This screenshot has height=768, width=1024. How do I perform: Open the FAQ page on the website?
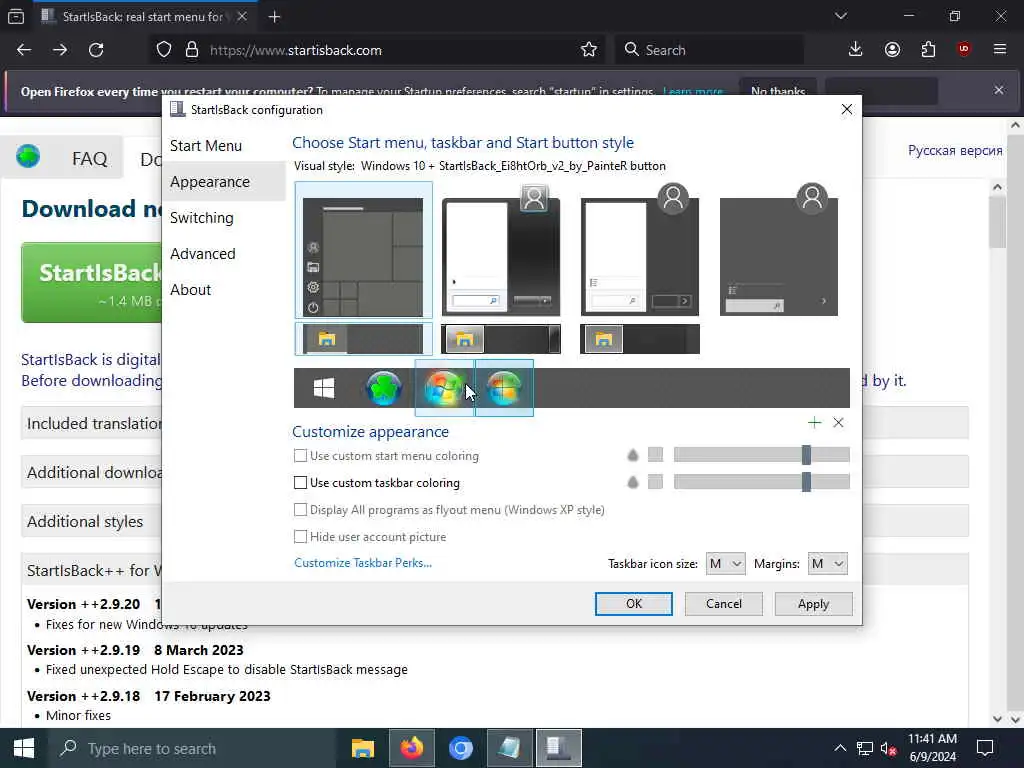tap(89, 159)
